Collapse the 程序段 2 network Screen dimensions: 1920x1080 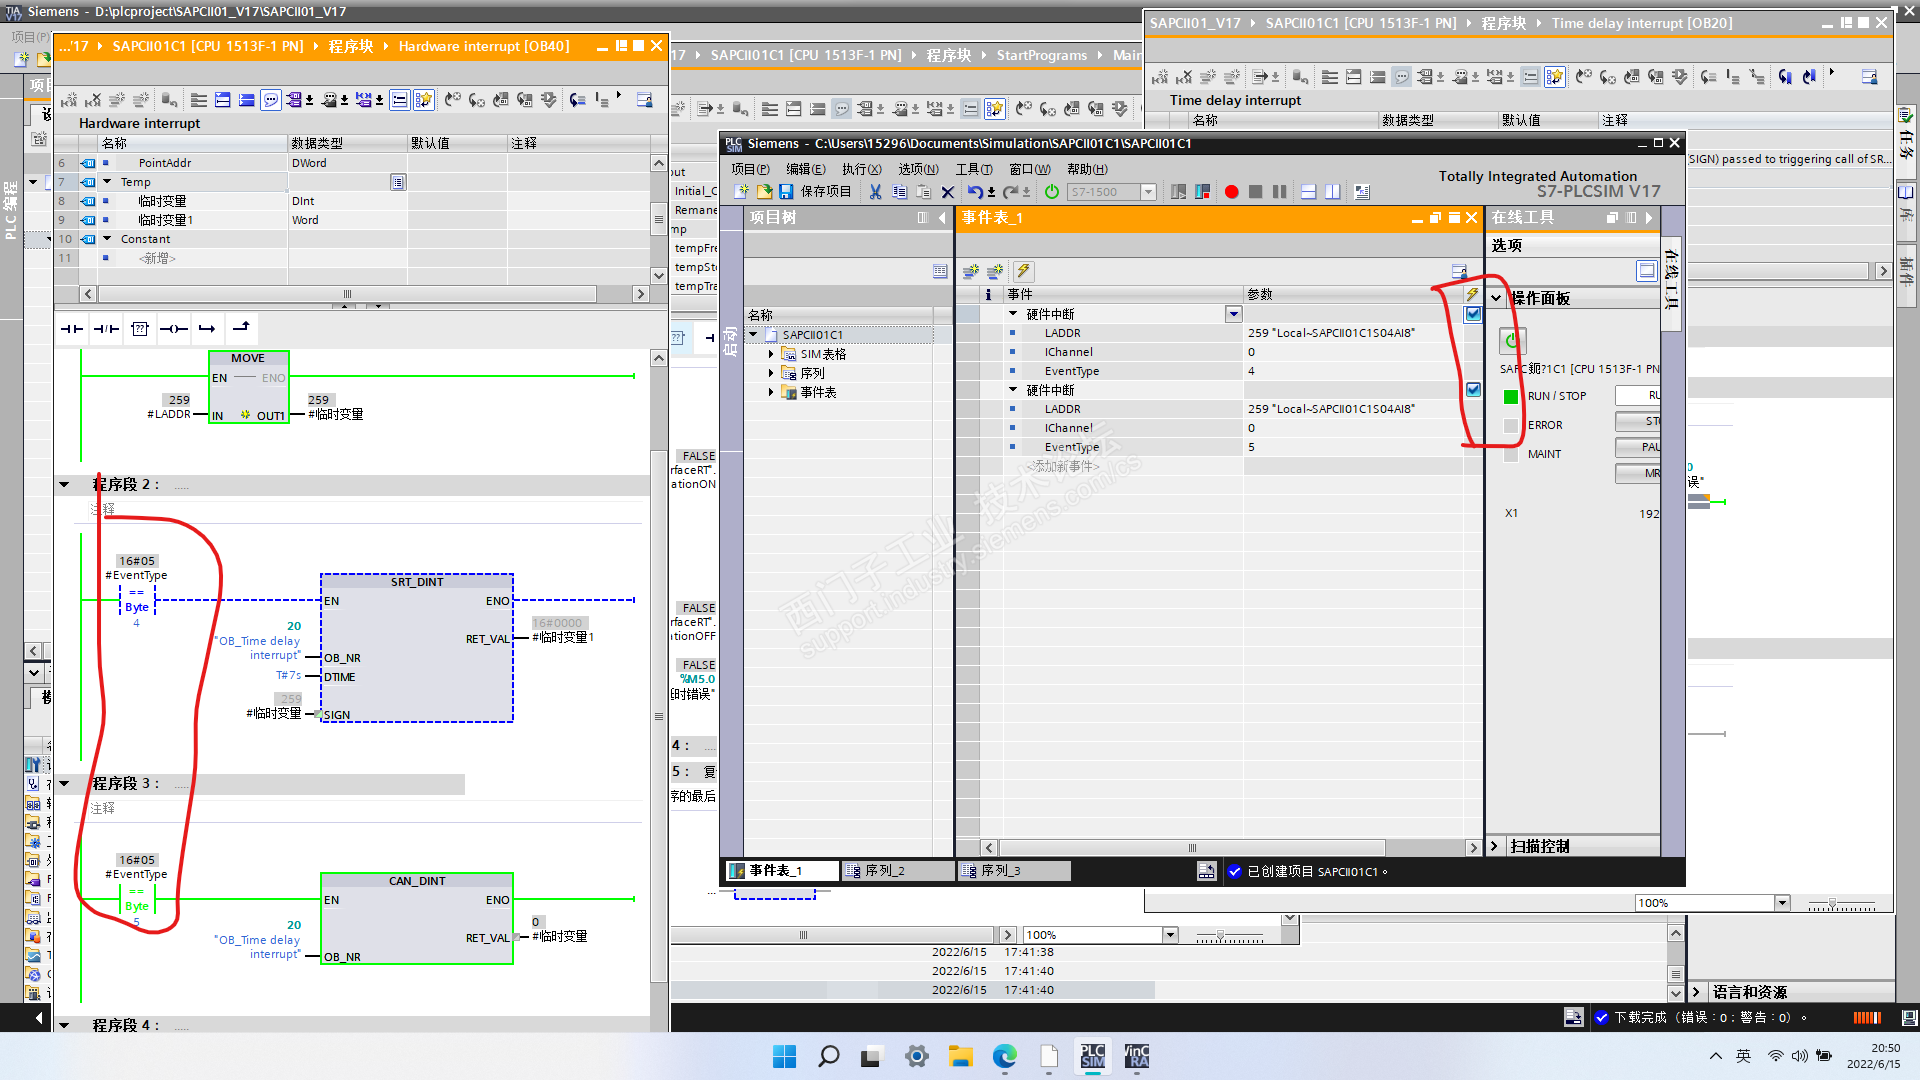[x=65, y=485]
